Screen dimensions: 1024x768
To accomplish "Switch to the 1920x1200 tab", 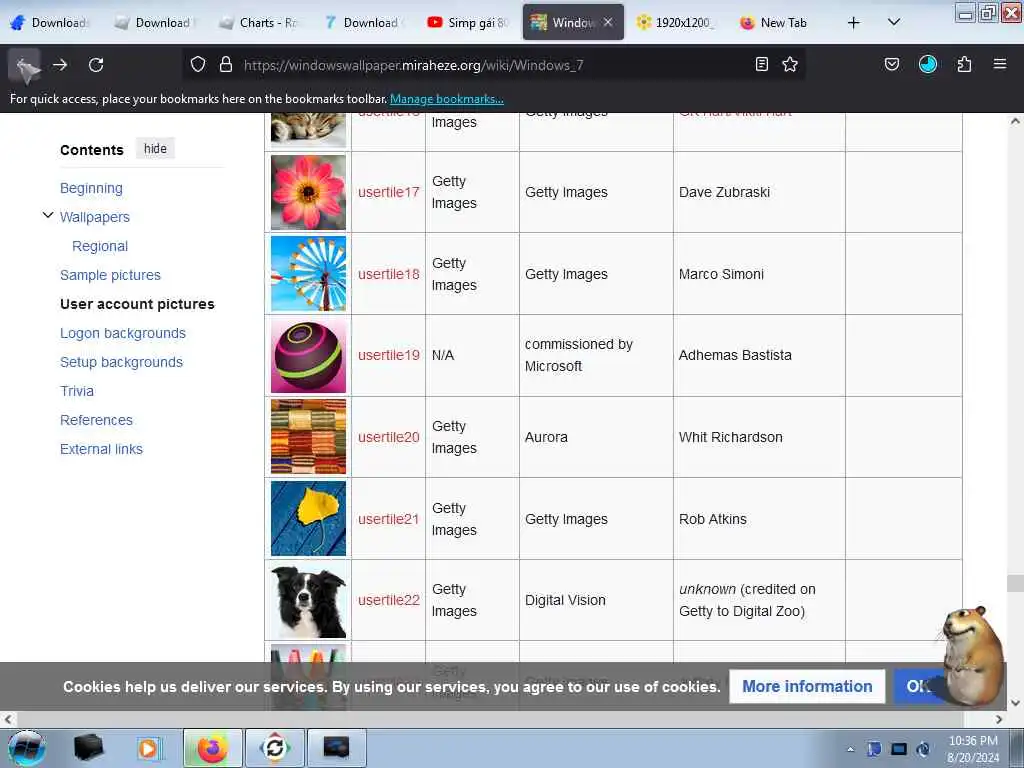I will click(x=675, y=23).
